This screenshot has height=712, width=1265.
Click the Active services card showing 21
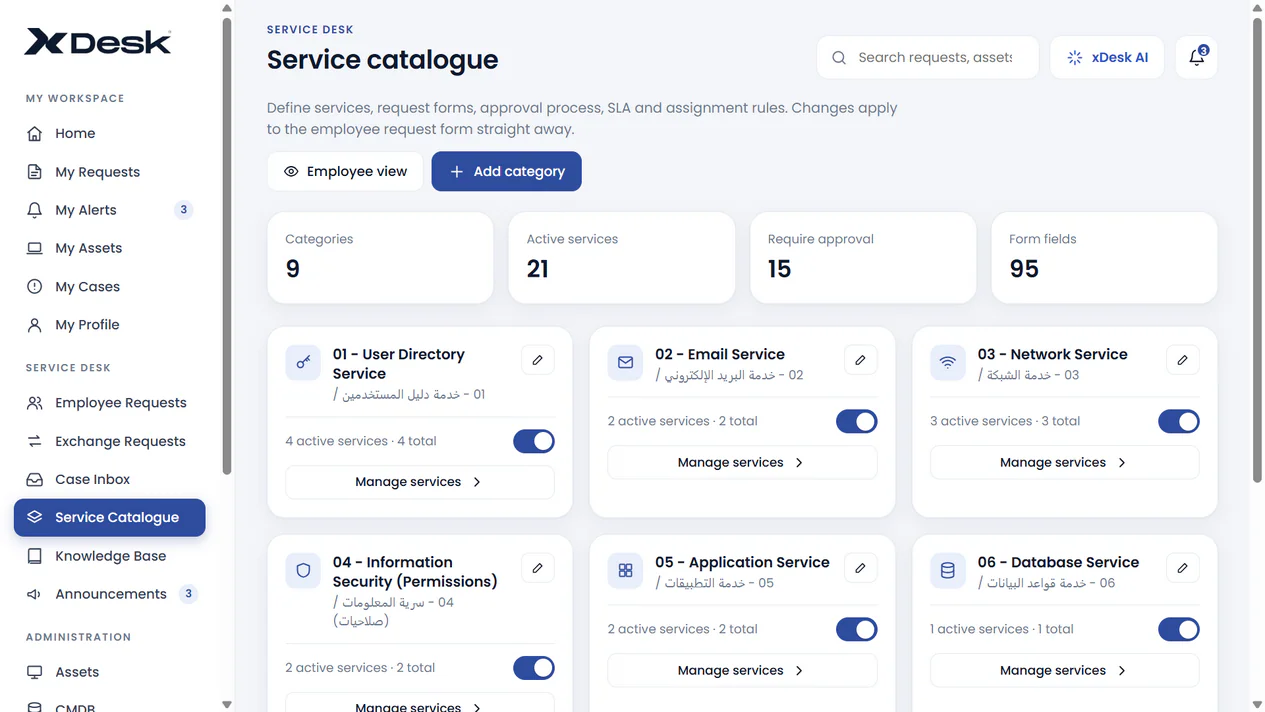coord(622,258)
